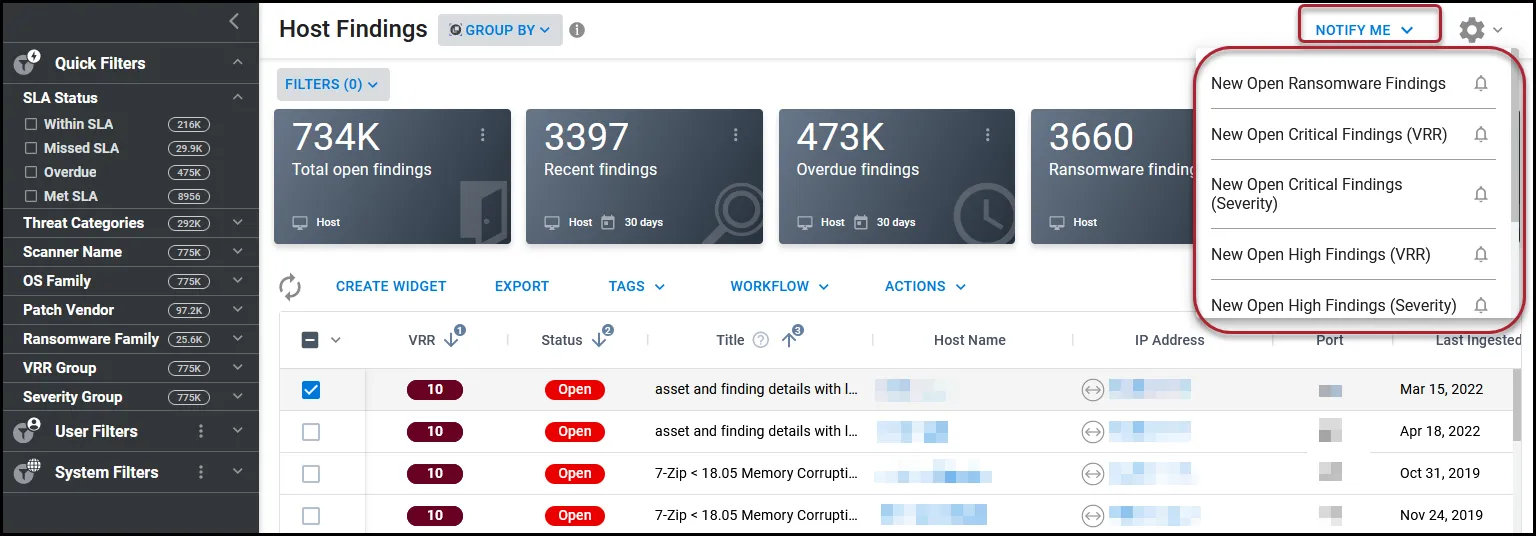The image size is (1536, 536).
Task: Click bell for New Open Critical Findings (VRR)
Action: (x=1481, y=134)
